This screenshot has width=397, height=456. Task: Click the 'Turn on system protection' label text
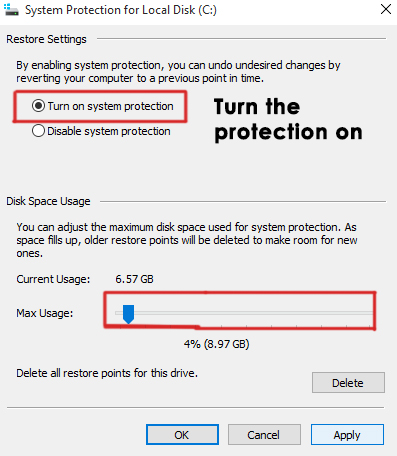[110, 106]
